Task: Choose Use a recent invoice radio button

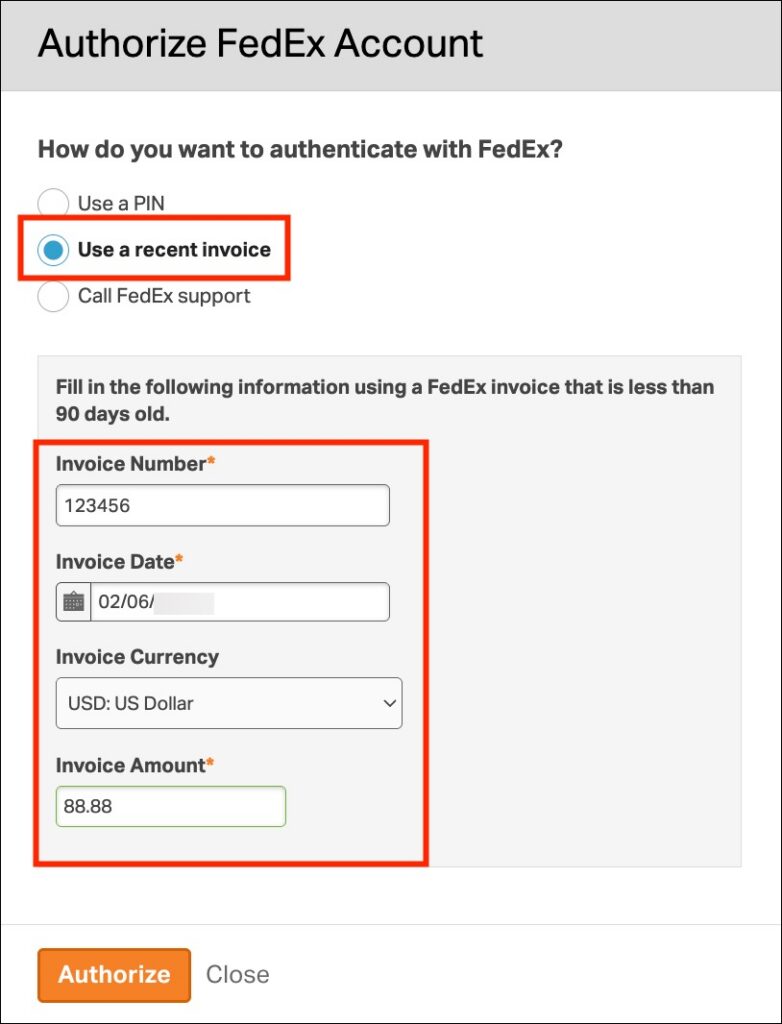Action: pyautogui.click(x=53, y=249)
